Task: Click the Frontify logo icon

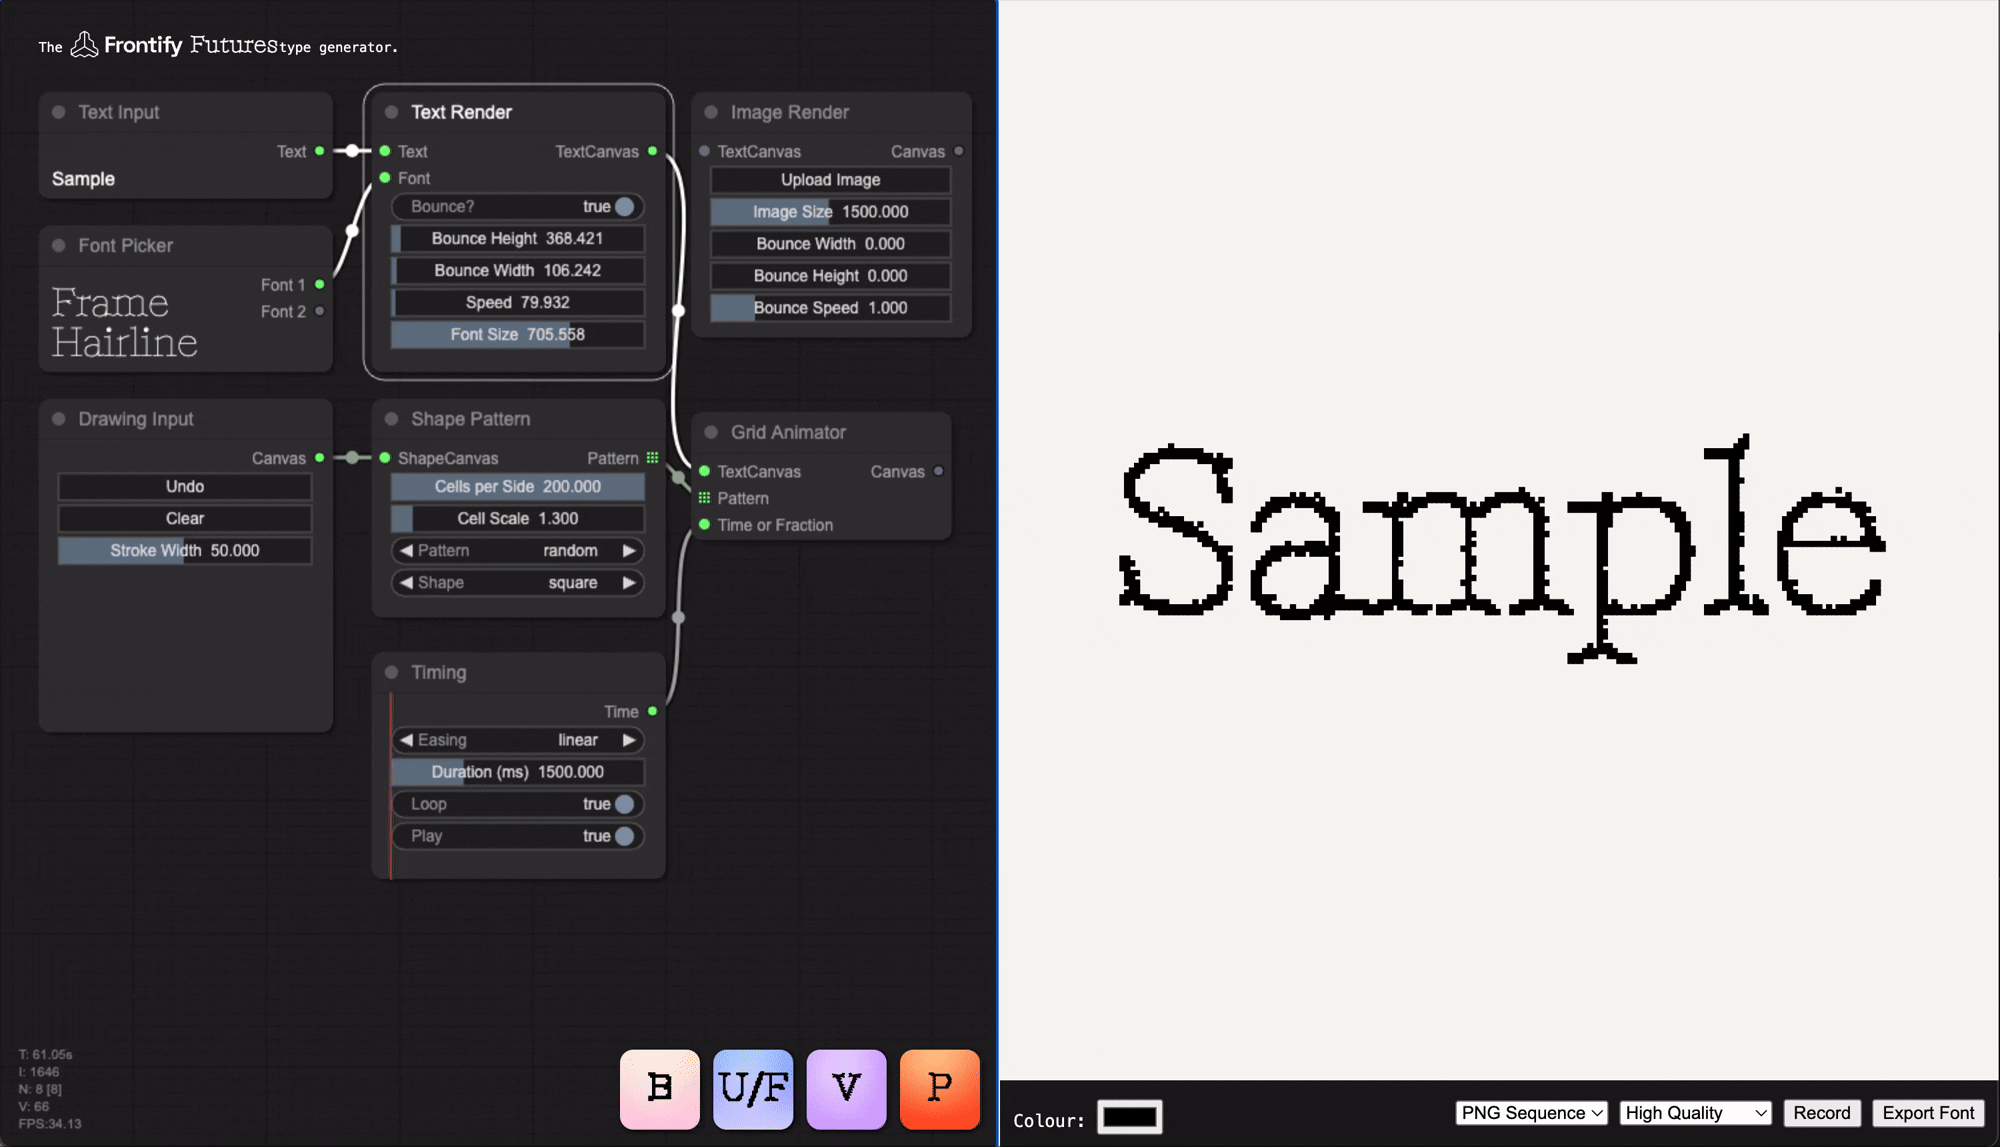Action: point(84,45)
